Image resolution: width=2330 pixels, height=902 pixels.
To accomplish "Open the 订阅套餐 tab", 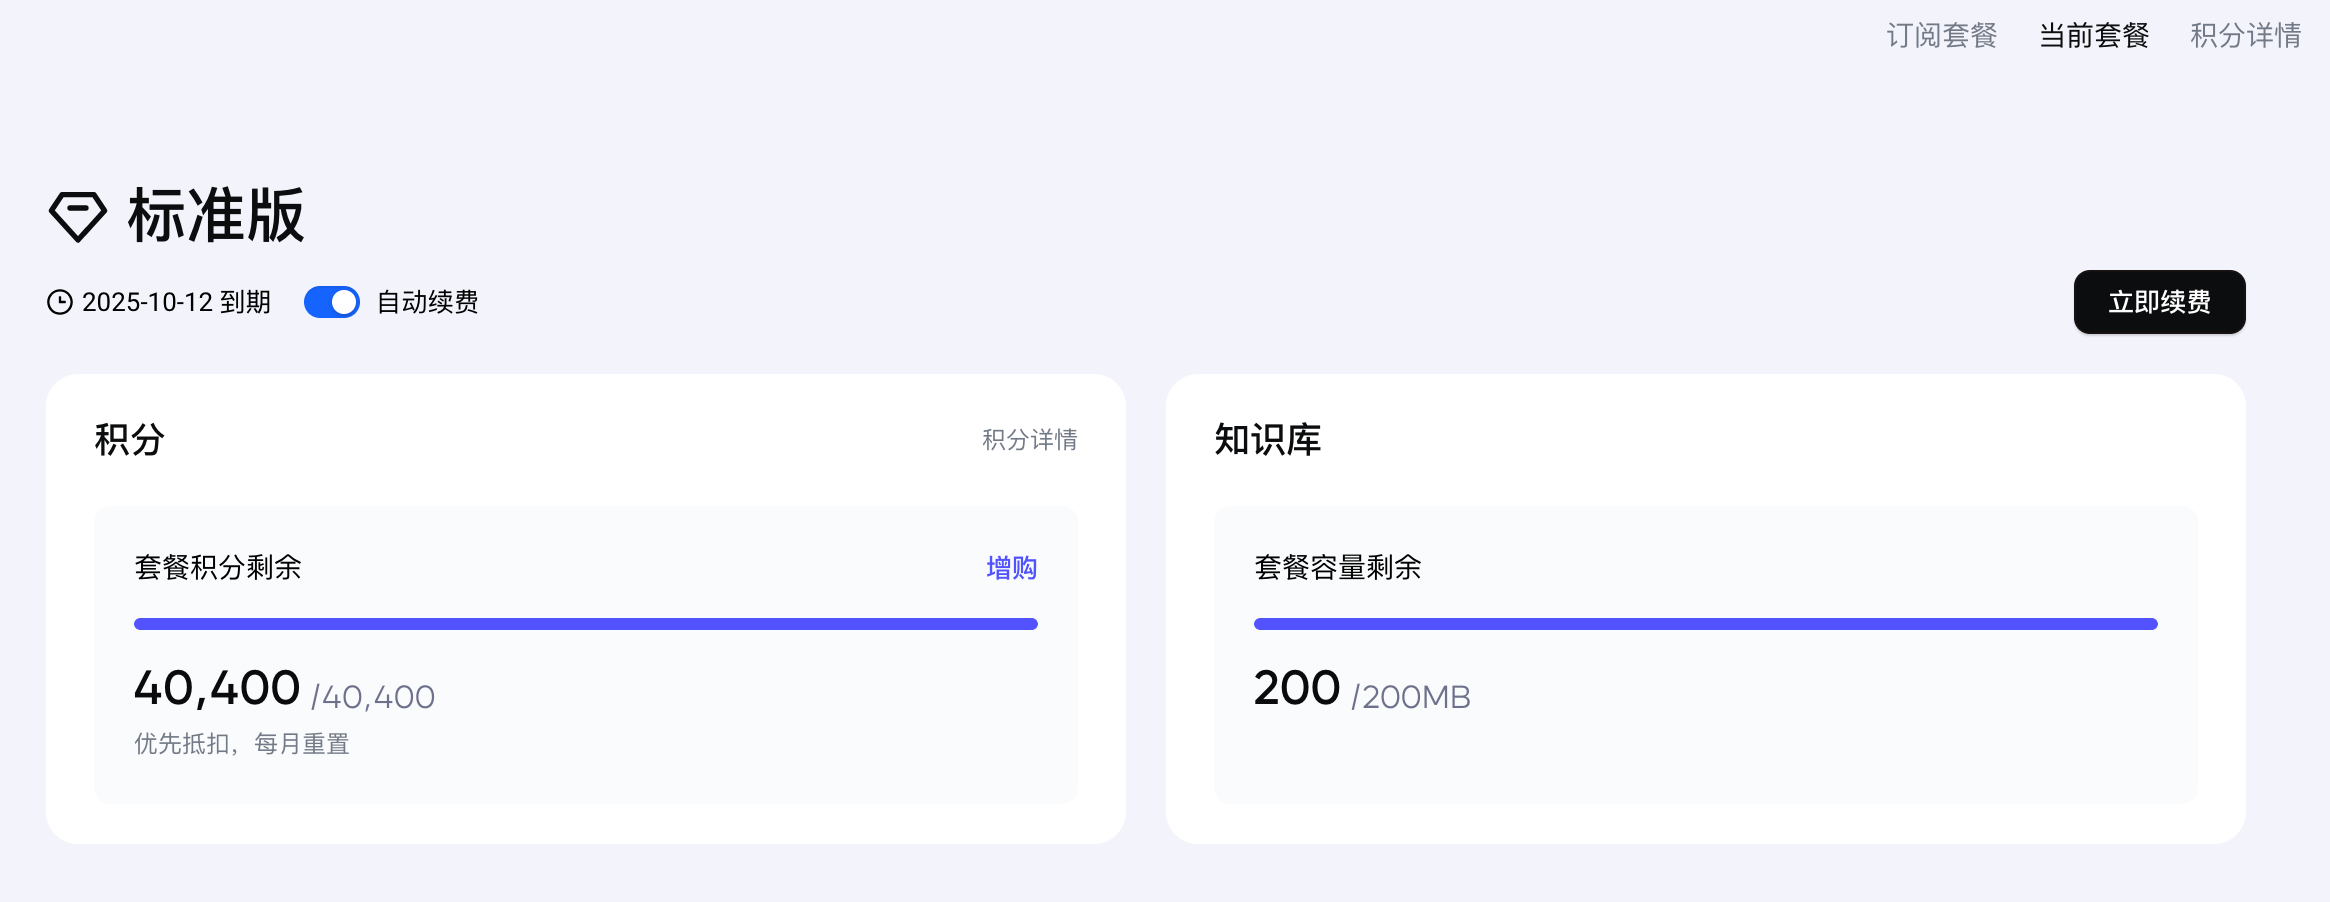I will [x=1941, y=36].
